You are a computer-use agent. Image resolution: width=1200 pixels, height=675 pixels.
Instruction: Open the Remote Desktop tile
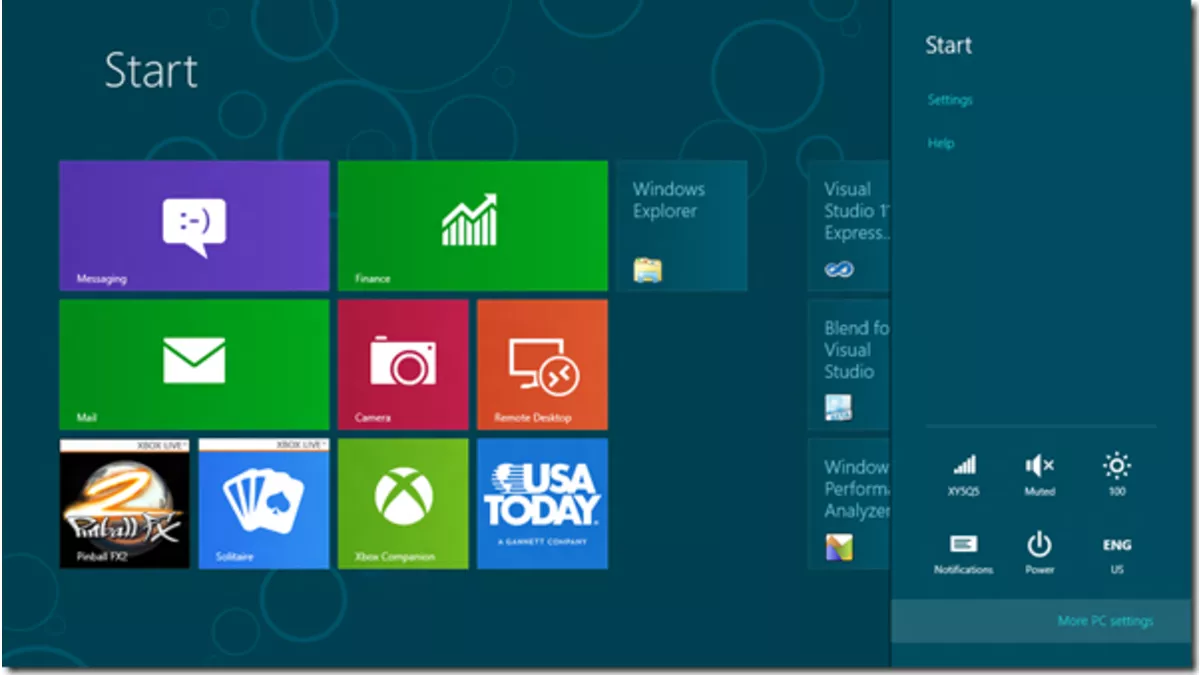pos(542,364)
